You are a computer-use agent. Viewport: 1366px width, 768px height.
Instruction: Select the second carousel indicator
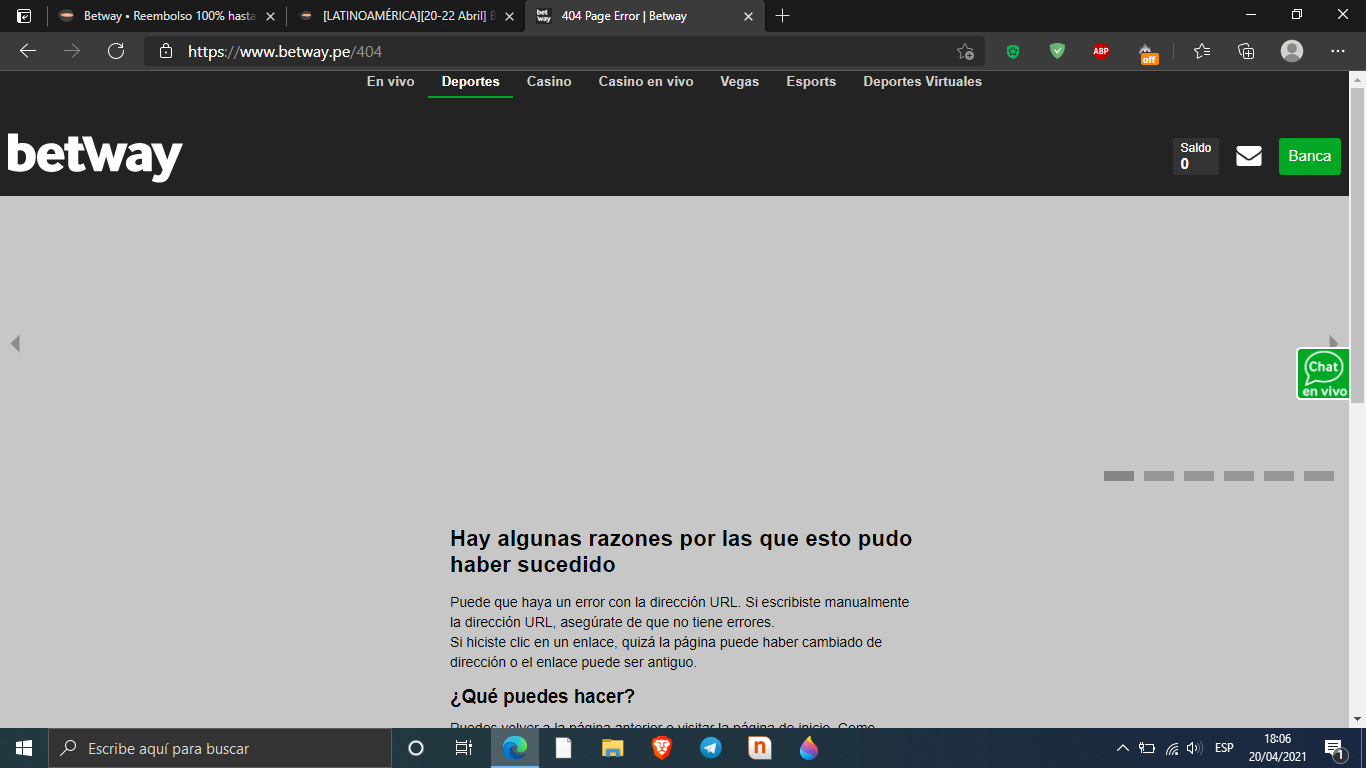[1159, 476]
